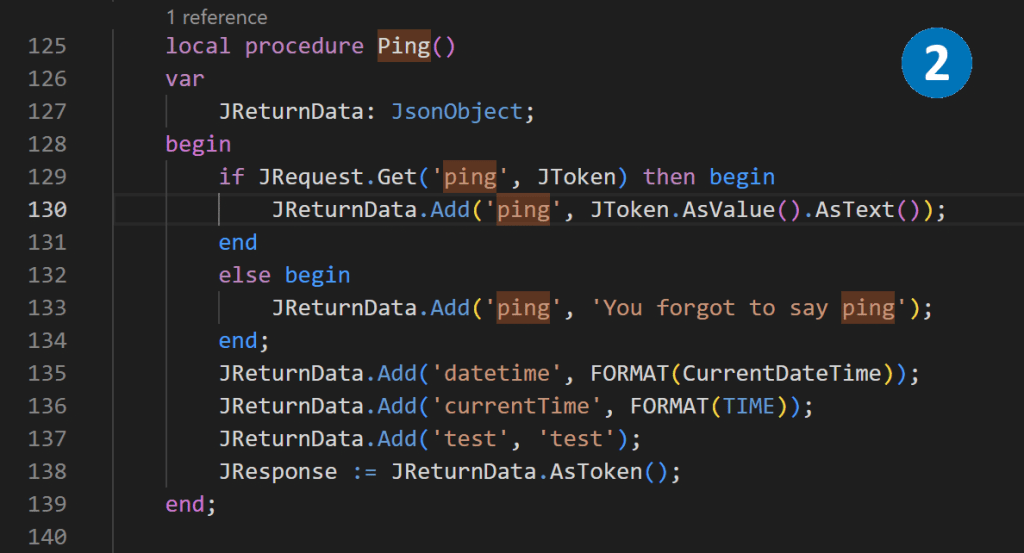
Task: Click the blue circled number 2 badge
Action: 936,64
